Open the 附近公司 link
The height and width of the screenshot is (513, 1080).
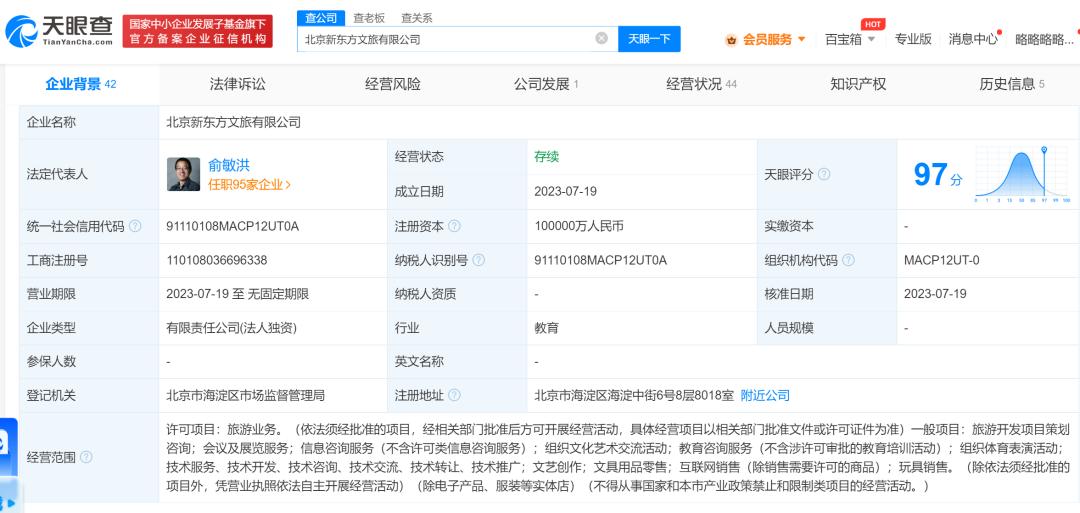point(765,396)
